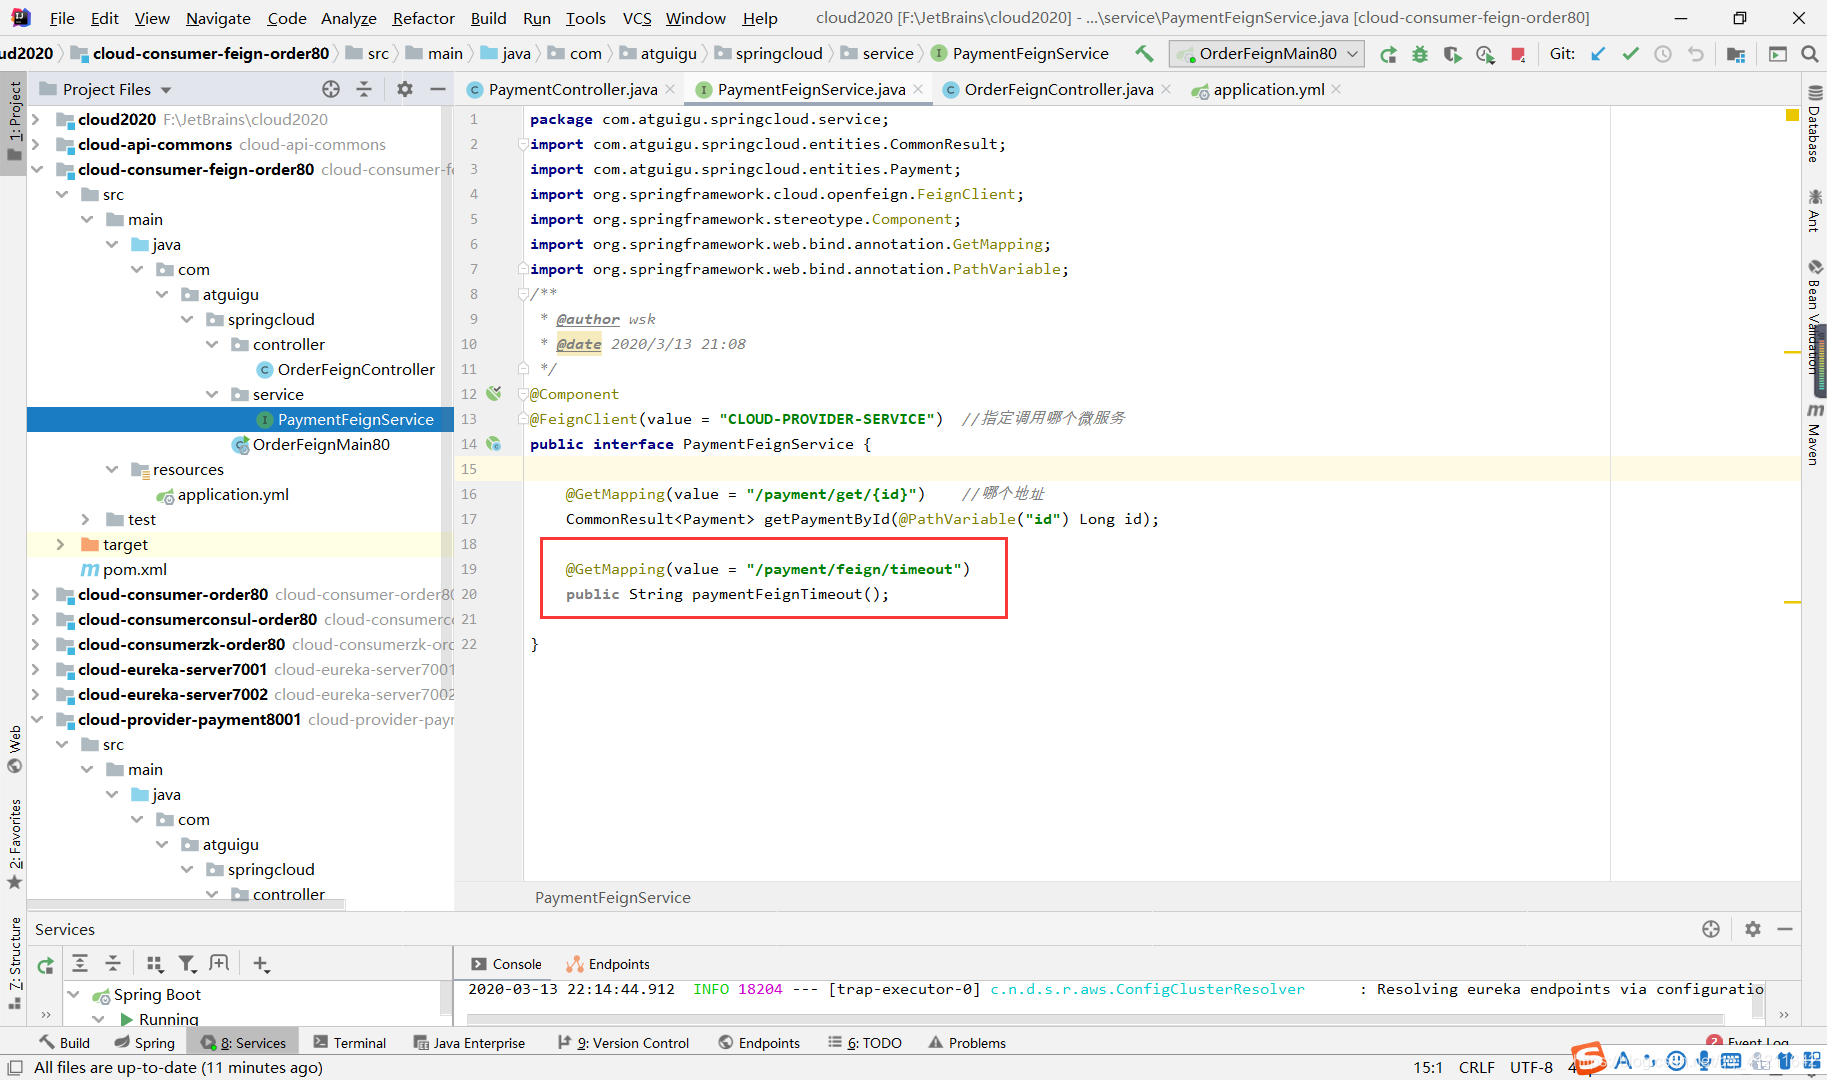The image size is (1827, 1080).
Task: Click Open in New Tab icon in Services
Action: tap(219, 963)
